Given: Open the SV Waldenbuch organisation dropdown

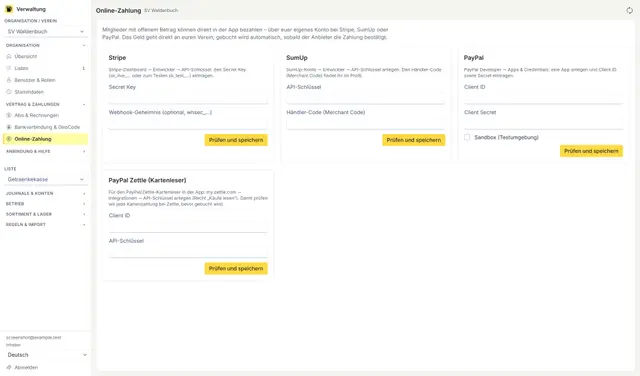Looking at the screenshot, I should pyautogui.click(x=46, y=31).
